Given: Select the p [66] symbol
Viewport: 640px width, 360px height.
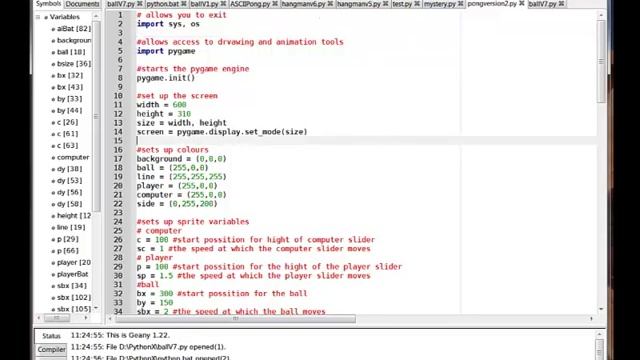Looking at the screenshot, I should click(x=68, y=251).
